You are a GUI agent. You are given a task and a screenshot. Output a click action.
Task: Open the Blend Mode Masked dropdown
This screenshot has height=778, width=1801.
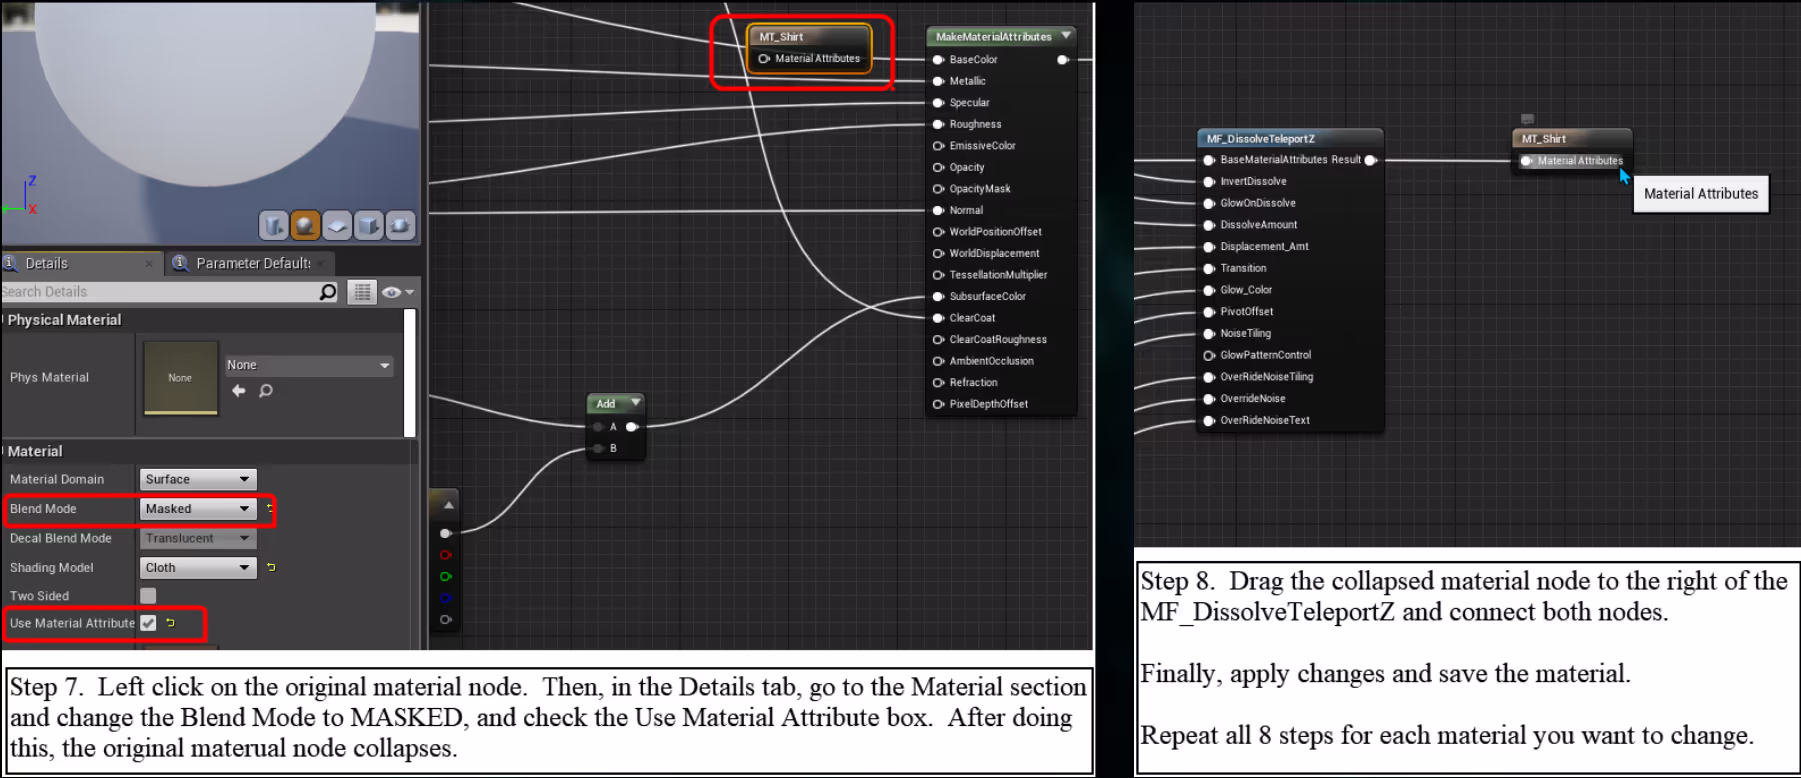pyautogui.click(x=198, y=509)
